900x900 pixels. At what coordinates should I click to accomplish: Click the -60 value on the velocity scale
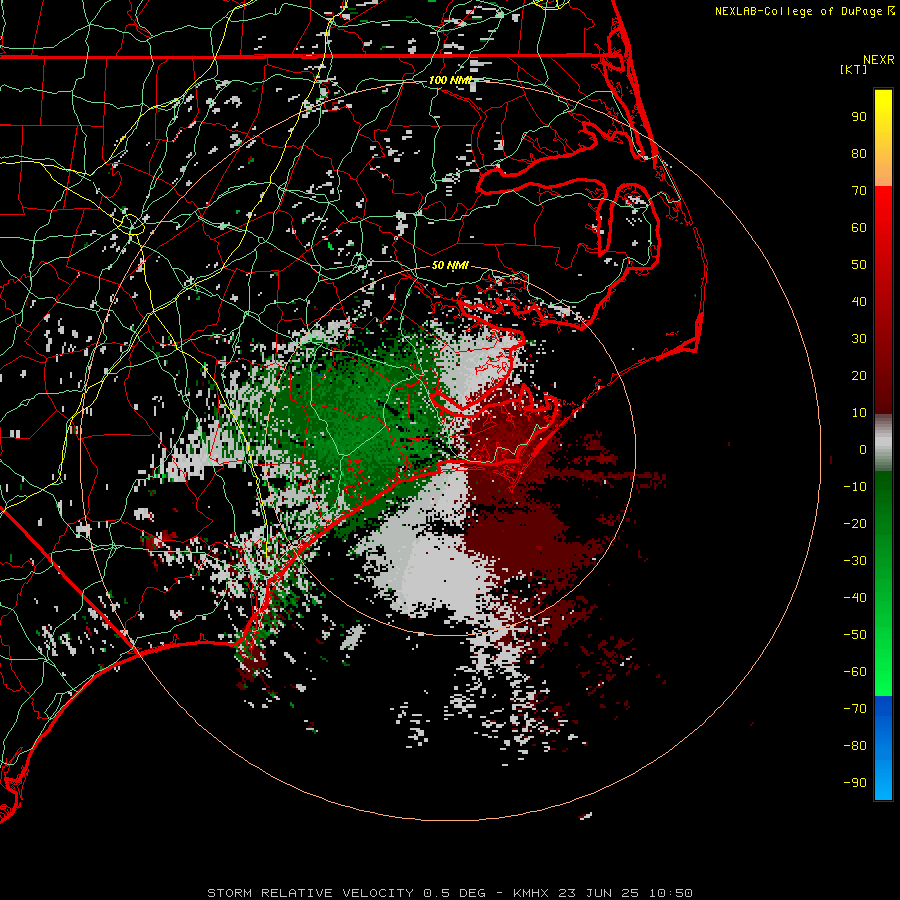(x=855, y=672)
